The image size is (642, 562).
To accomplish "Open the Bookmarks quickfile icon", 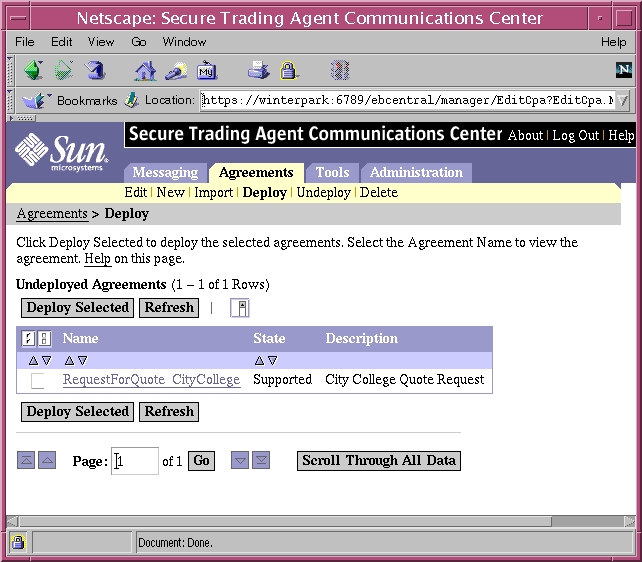I will point(35,100).
